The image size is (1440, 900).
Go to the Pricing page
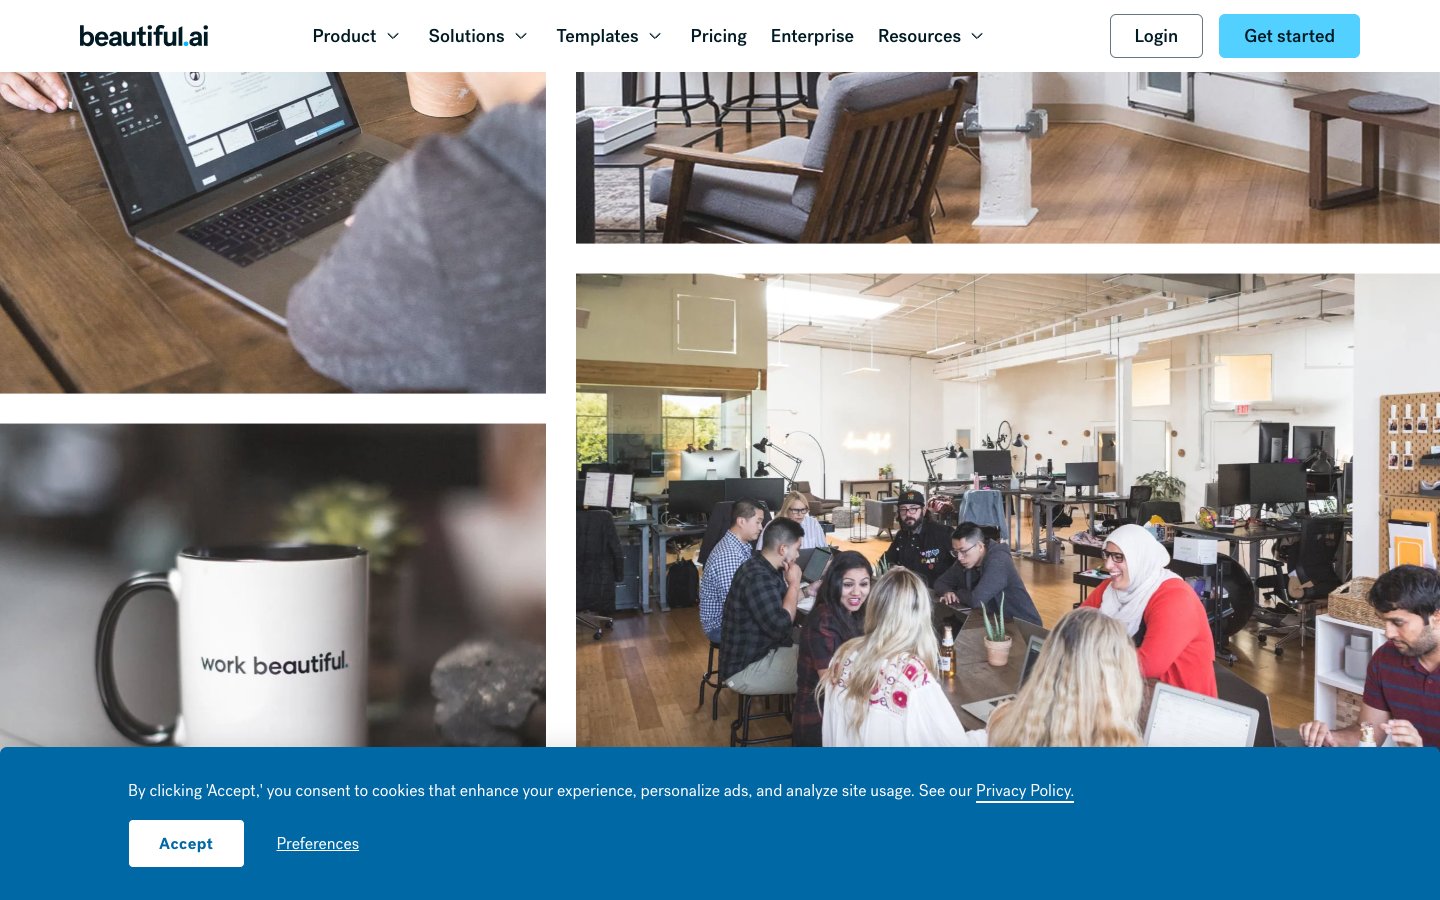[x=718, y=36]
